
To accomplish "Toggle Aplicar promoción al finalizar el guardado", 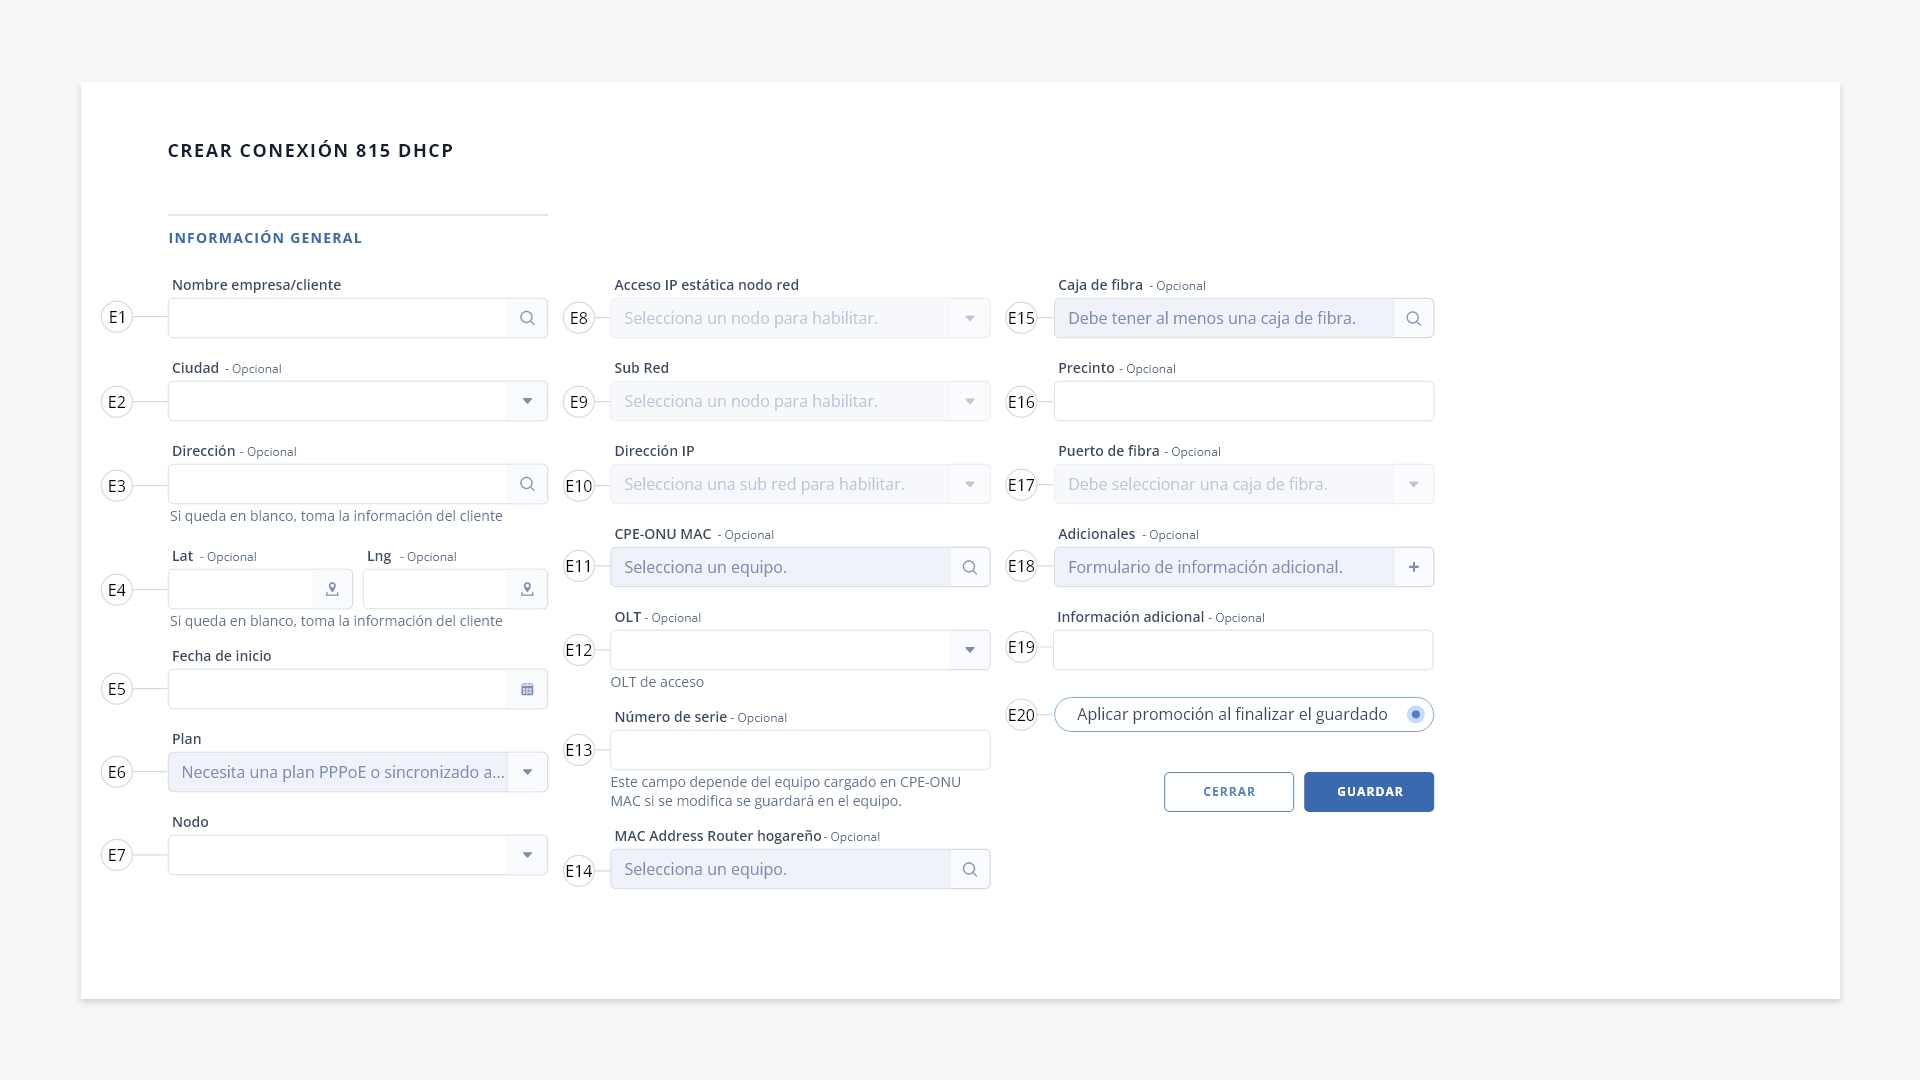I will click(1415, 714).
